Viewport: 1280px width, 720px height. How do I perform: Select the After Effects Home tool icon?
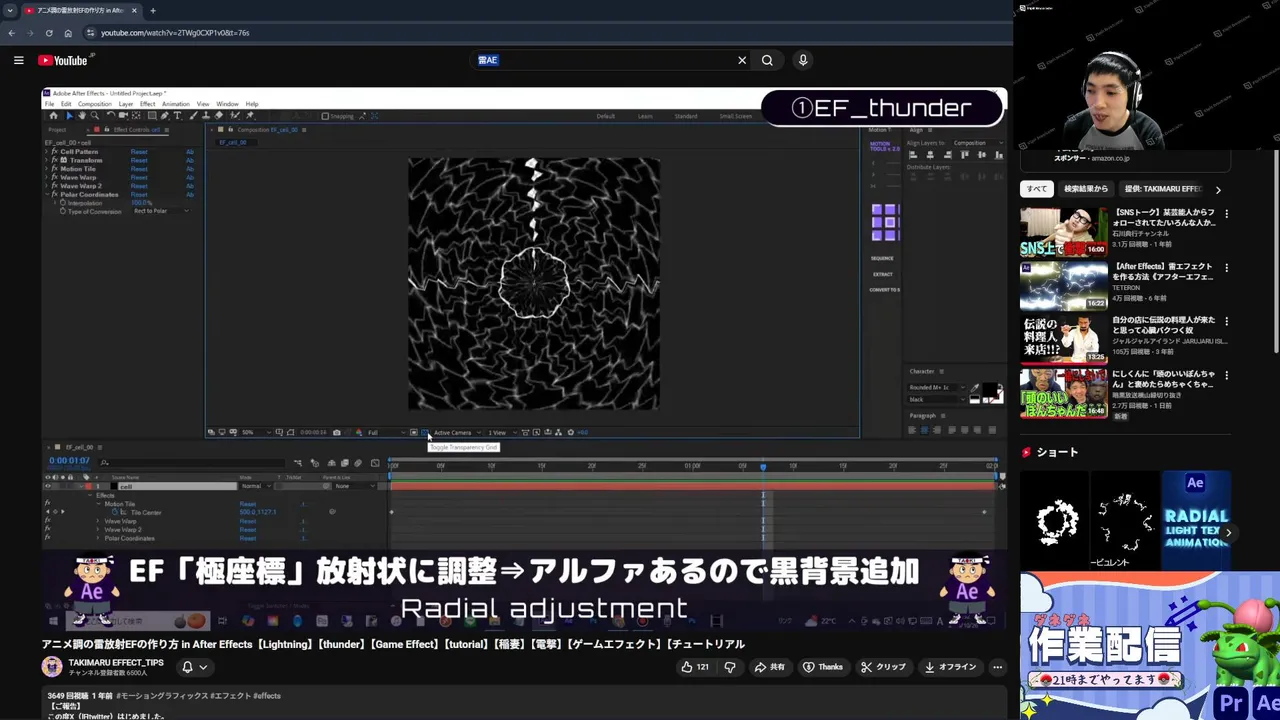click(x=53, y=116)
